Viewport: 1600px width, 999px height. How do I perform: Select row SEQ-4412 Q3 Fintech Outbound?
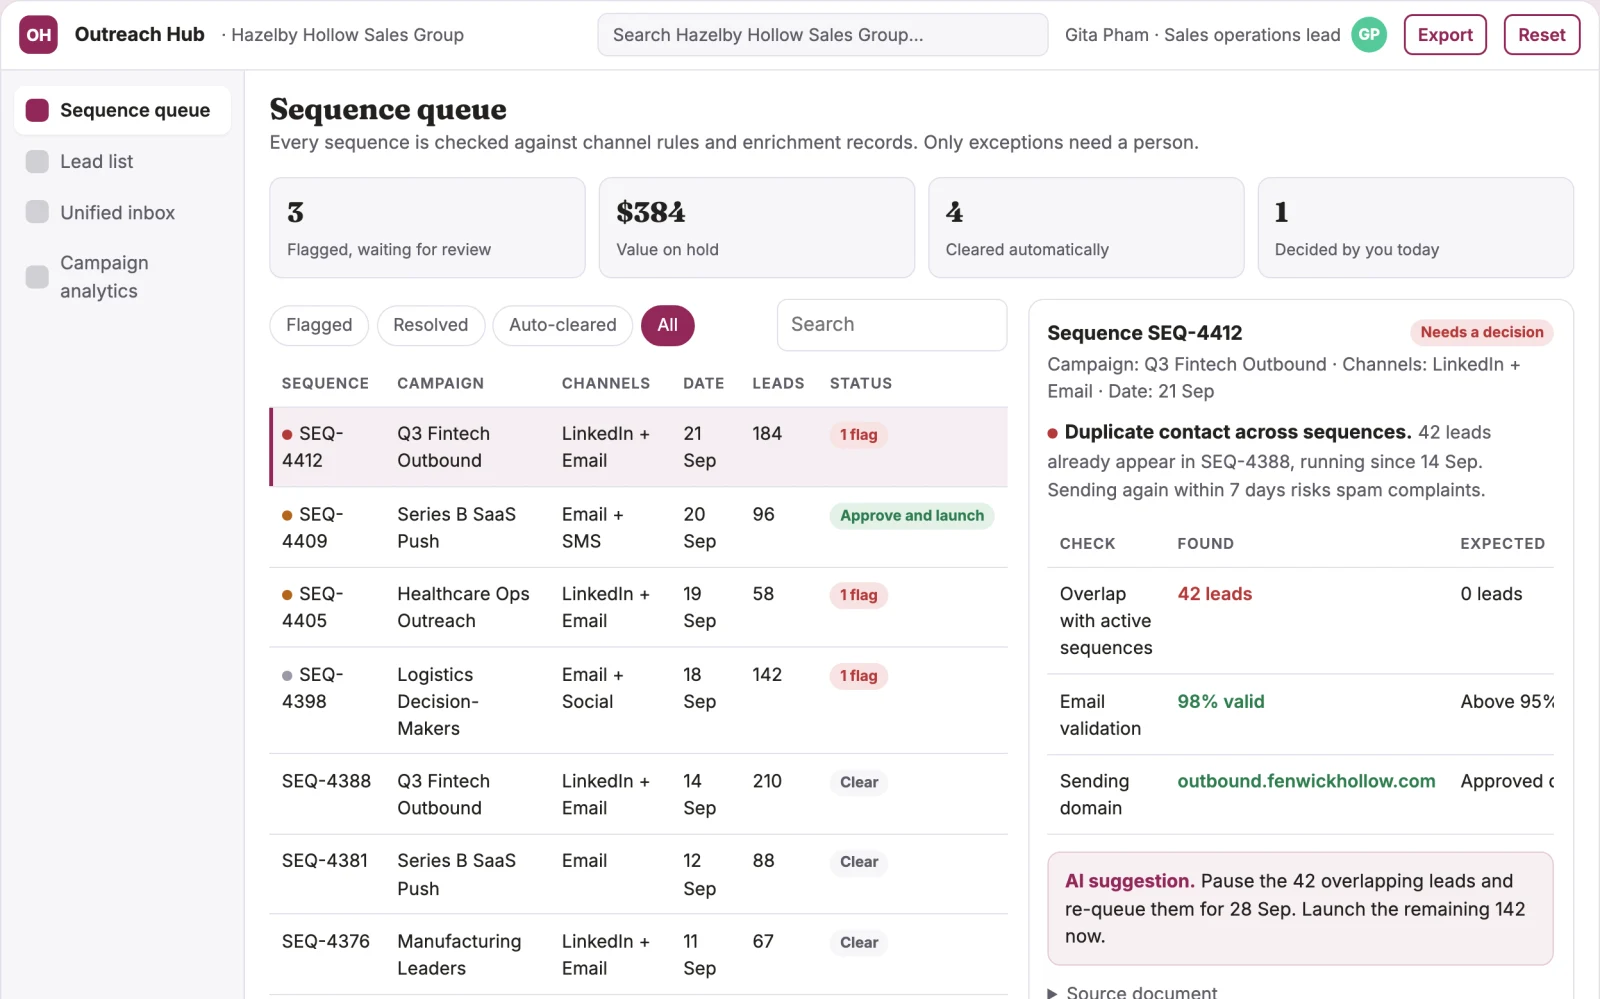coord(638,447)
